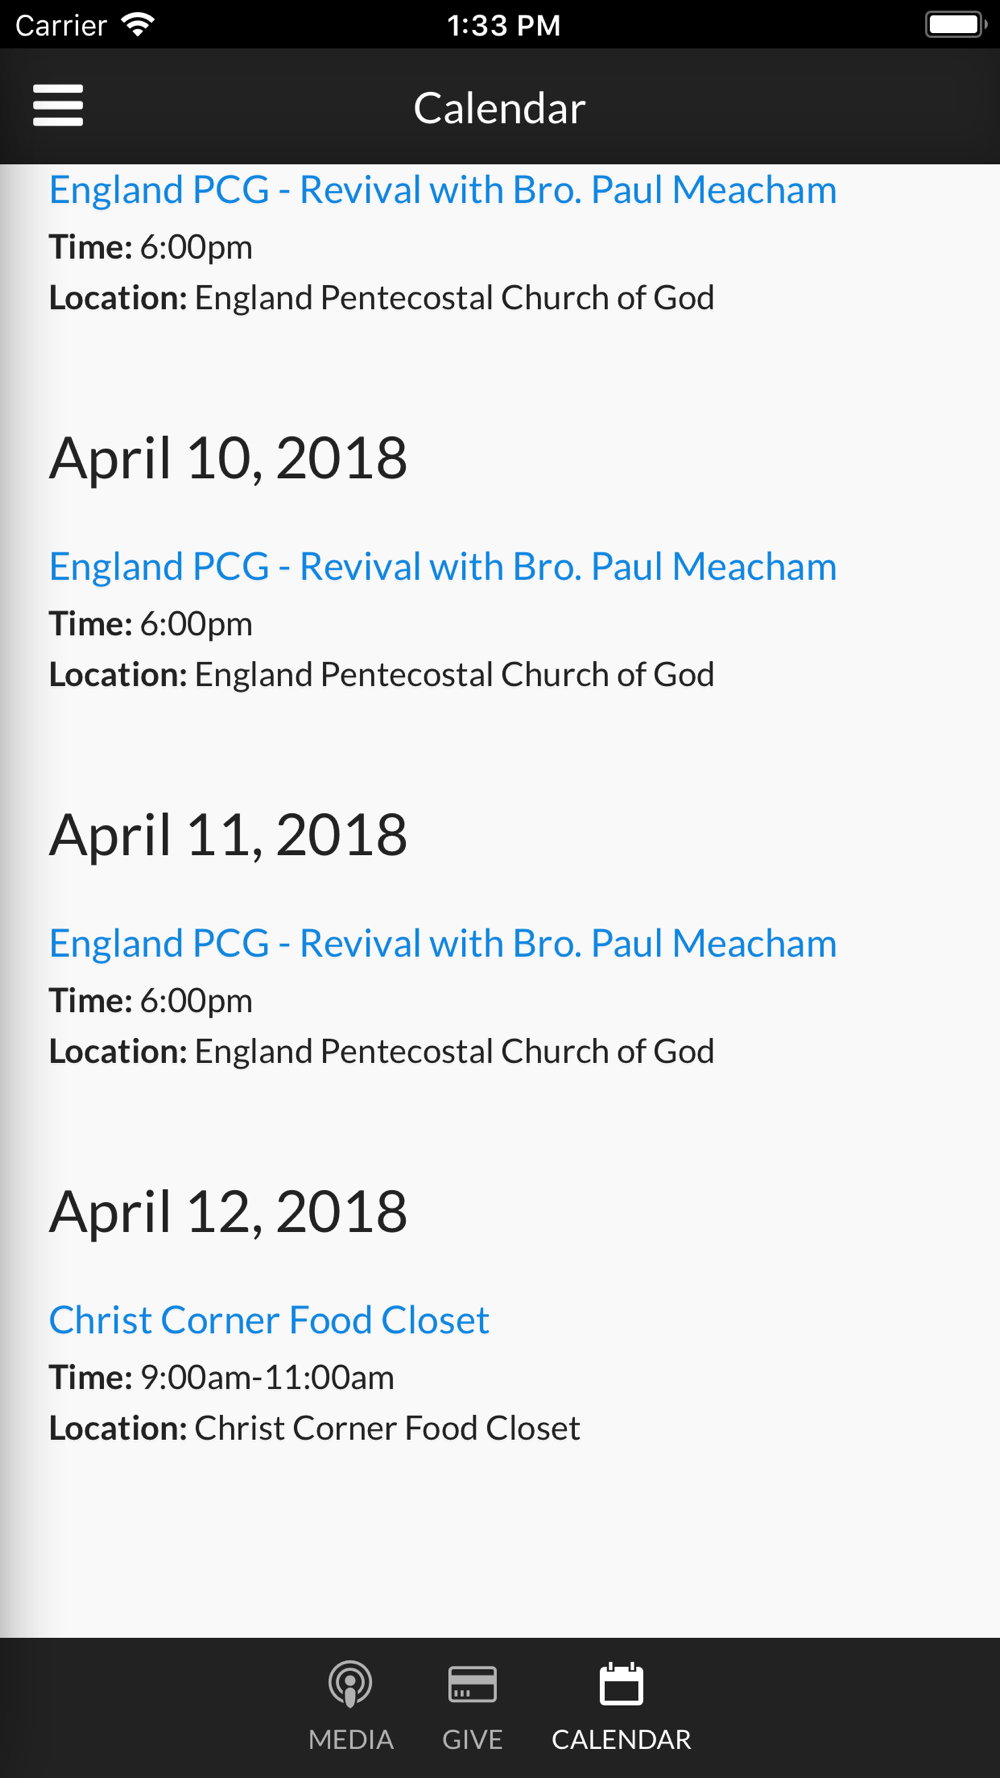Image resolution: width=1000 pixels, height=1778 pixels.
Task: Switch to the MEDIA tab label
Action: (351, 1739)
